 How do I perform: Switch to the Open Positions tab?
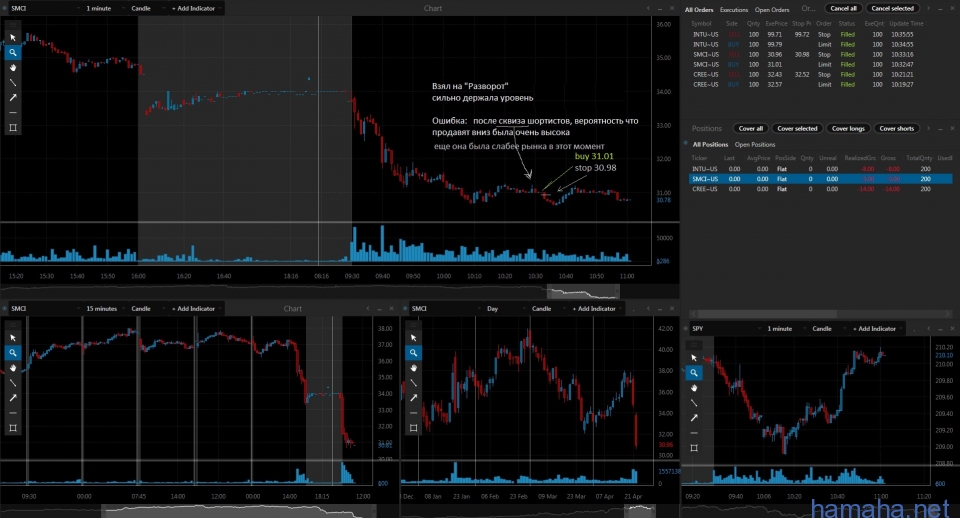754,145
